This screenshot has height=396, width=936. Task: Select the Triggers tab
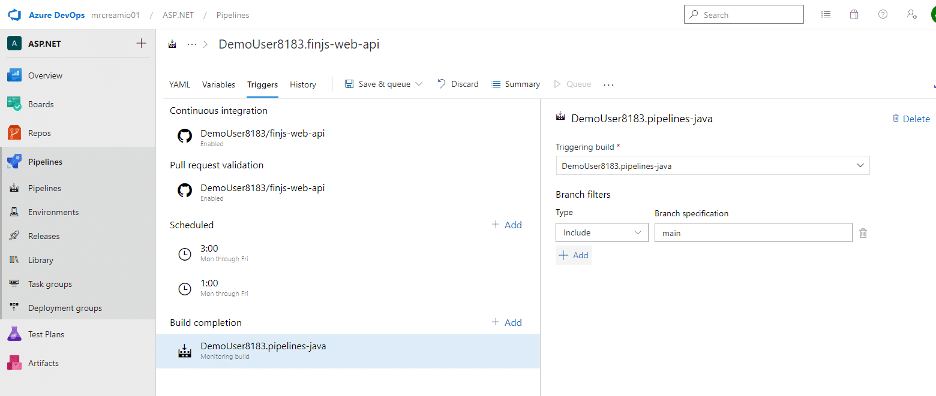(x=263, y=84)
